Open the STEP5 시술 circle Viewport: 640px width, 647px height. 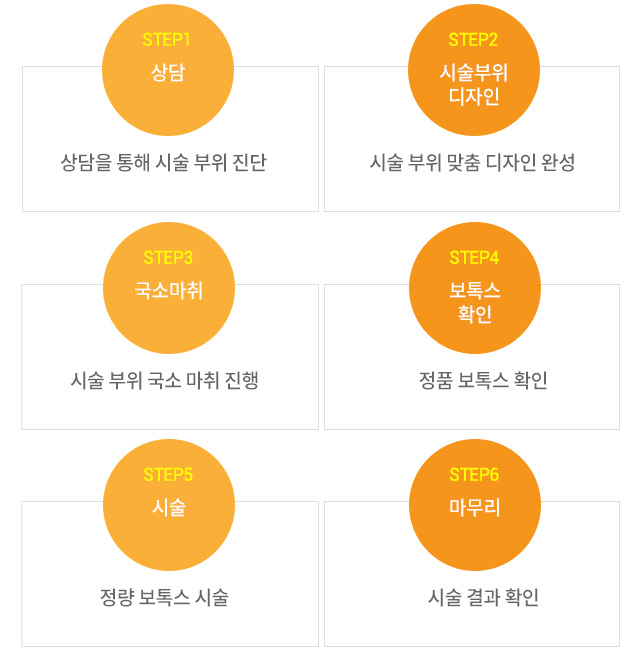(169, 505)
